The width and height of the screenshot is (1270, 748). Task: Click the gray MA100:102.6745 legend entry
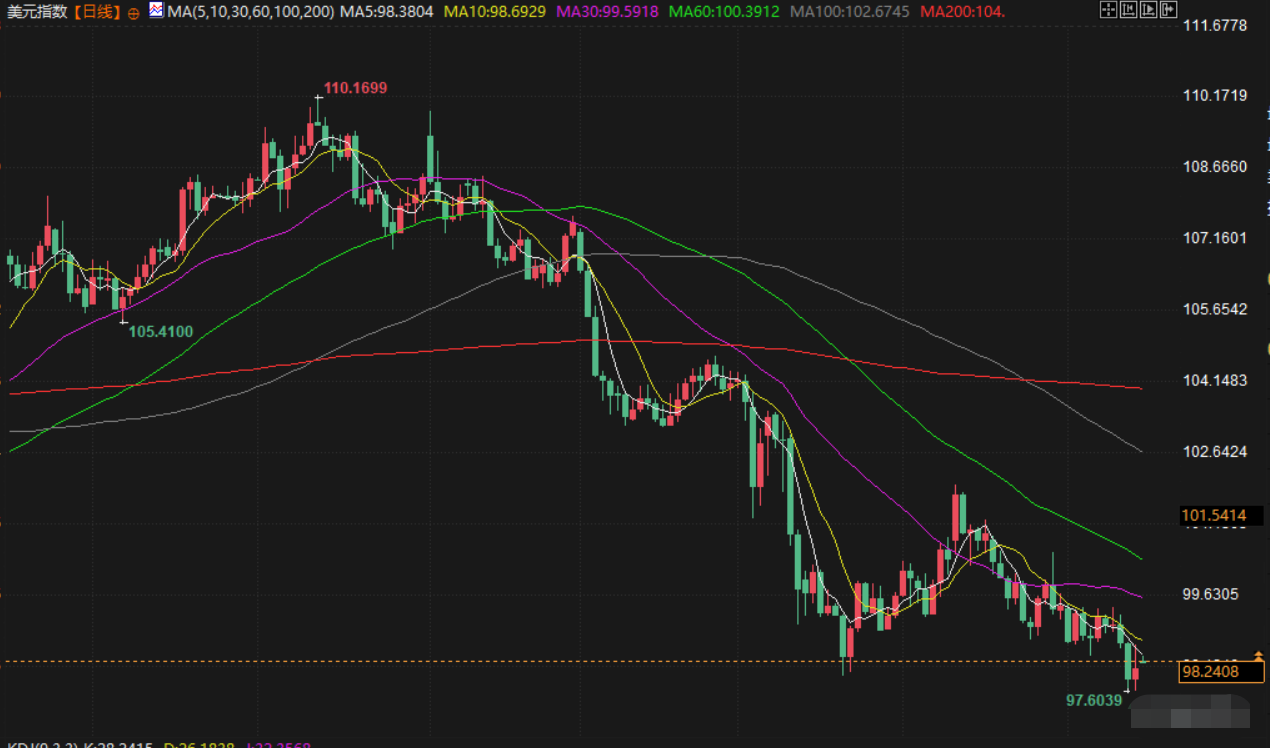click(x=849, y=12)
